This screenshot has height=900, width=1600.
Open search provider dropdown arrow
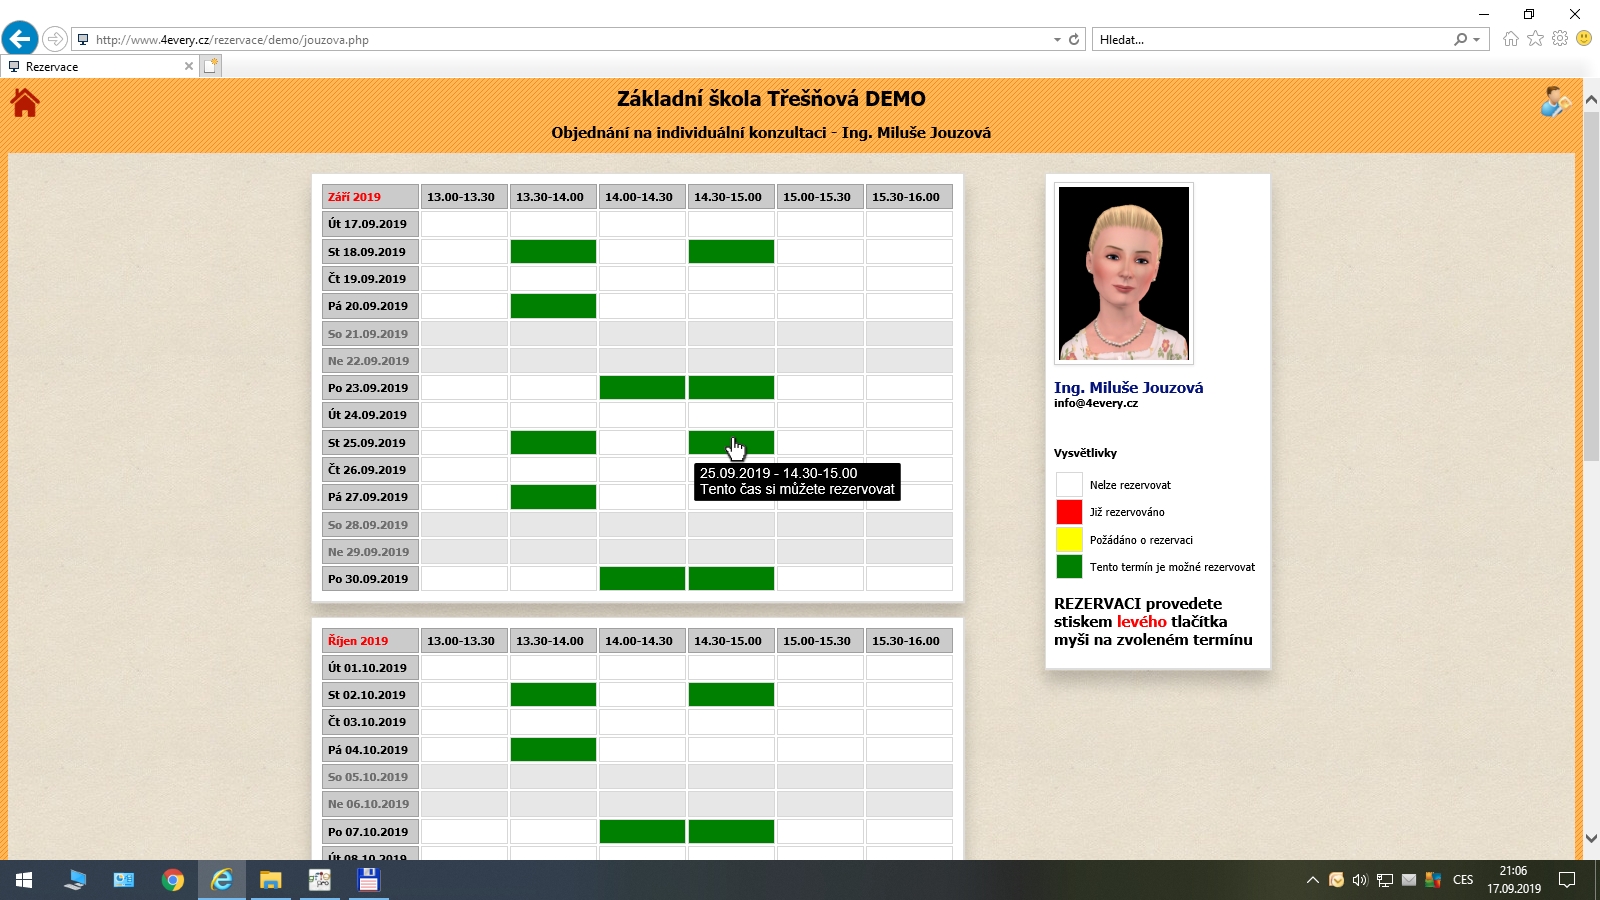click(x=1477, y=40)
